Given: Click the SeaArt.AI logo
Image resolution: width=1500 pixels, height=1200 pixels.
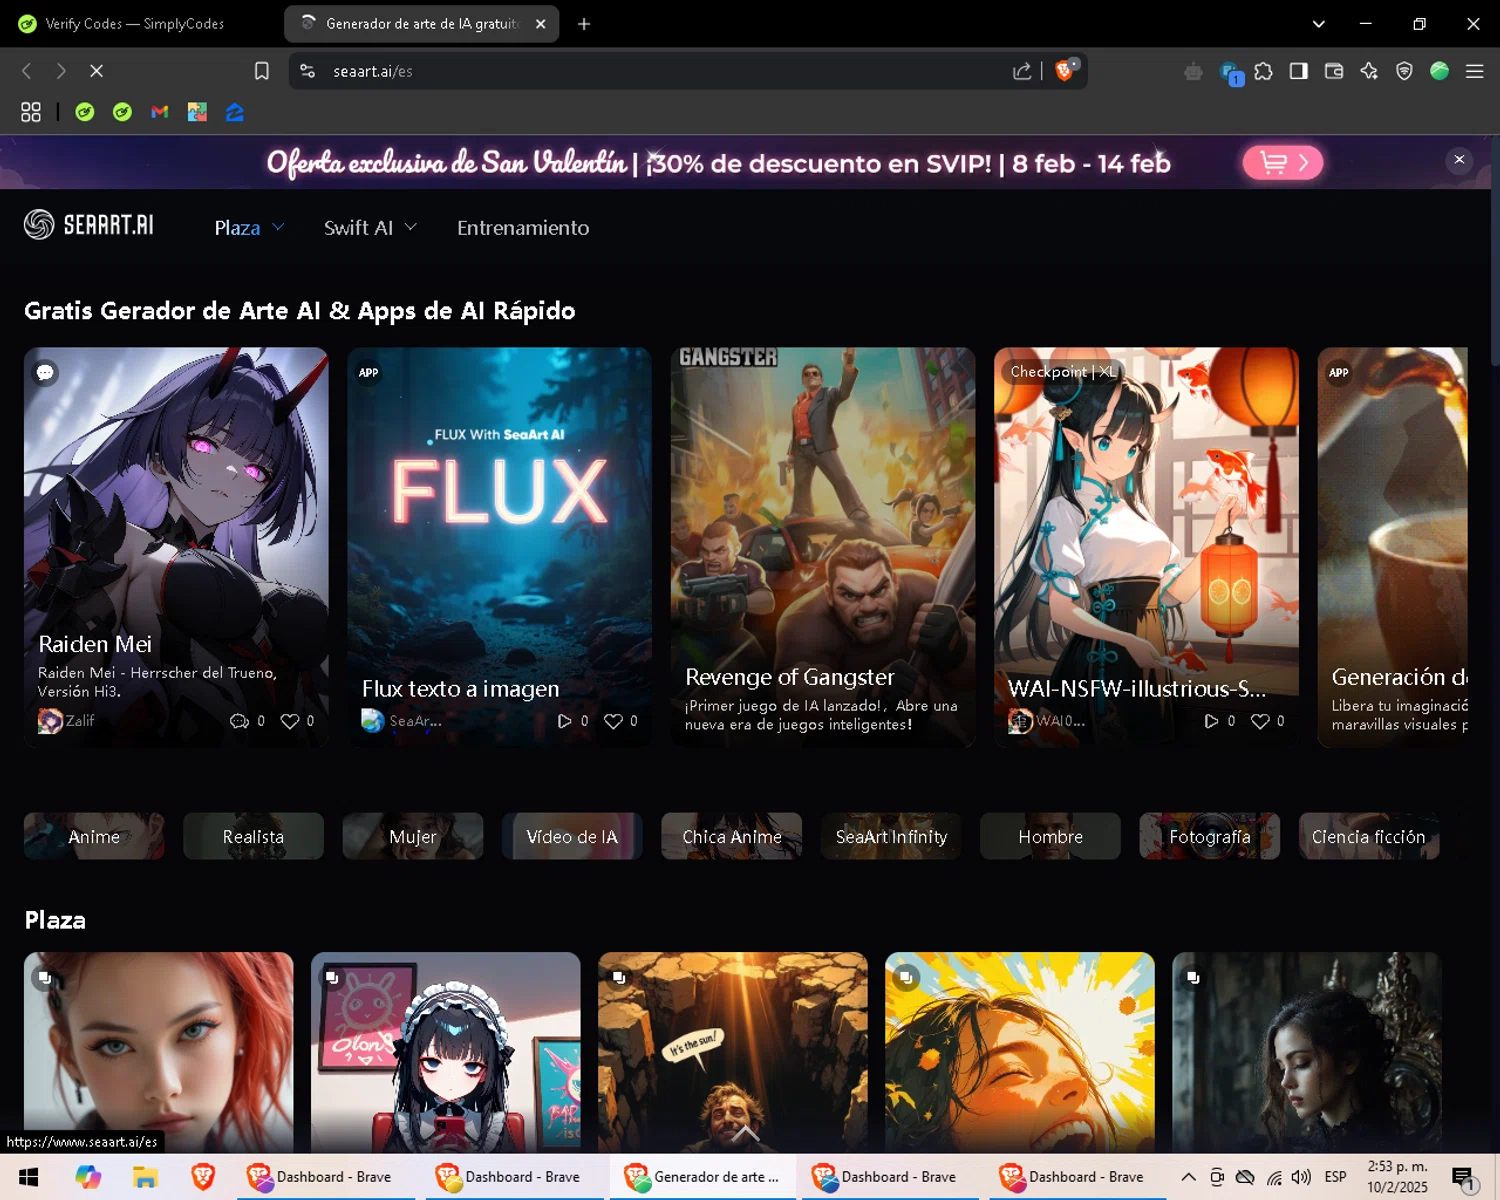Looking at the screenshot, I should [x=89, y=225].
